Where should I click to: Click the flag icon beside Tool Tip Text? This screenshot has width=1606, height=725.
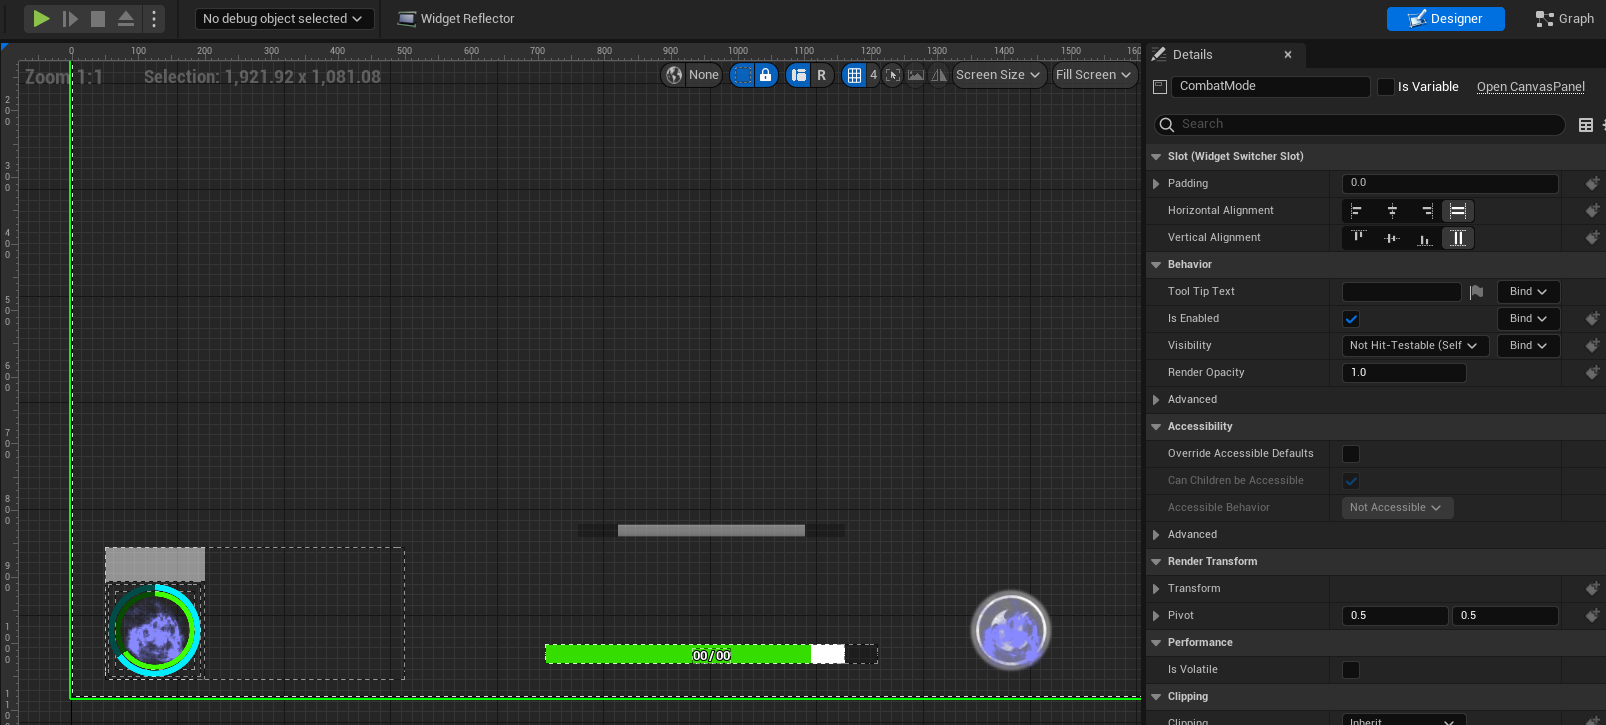pos(1476,292)
